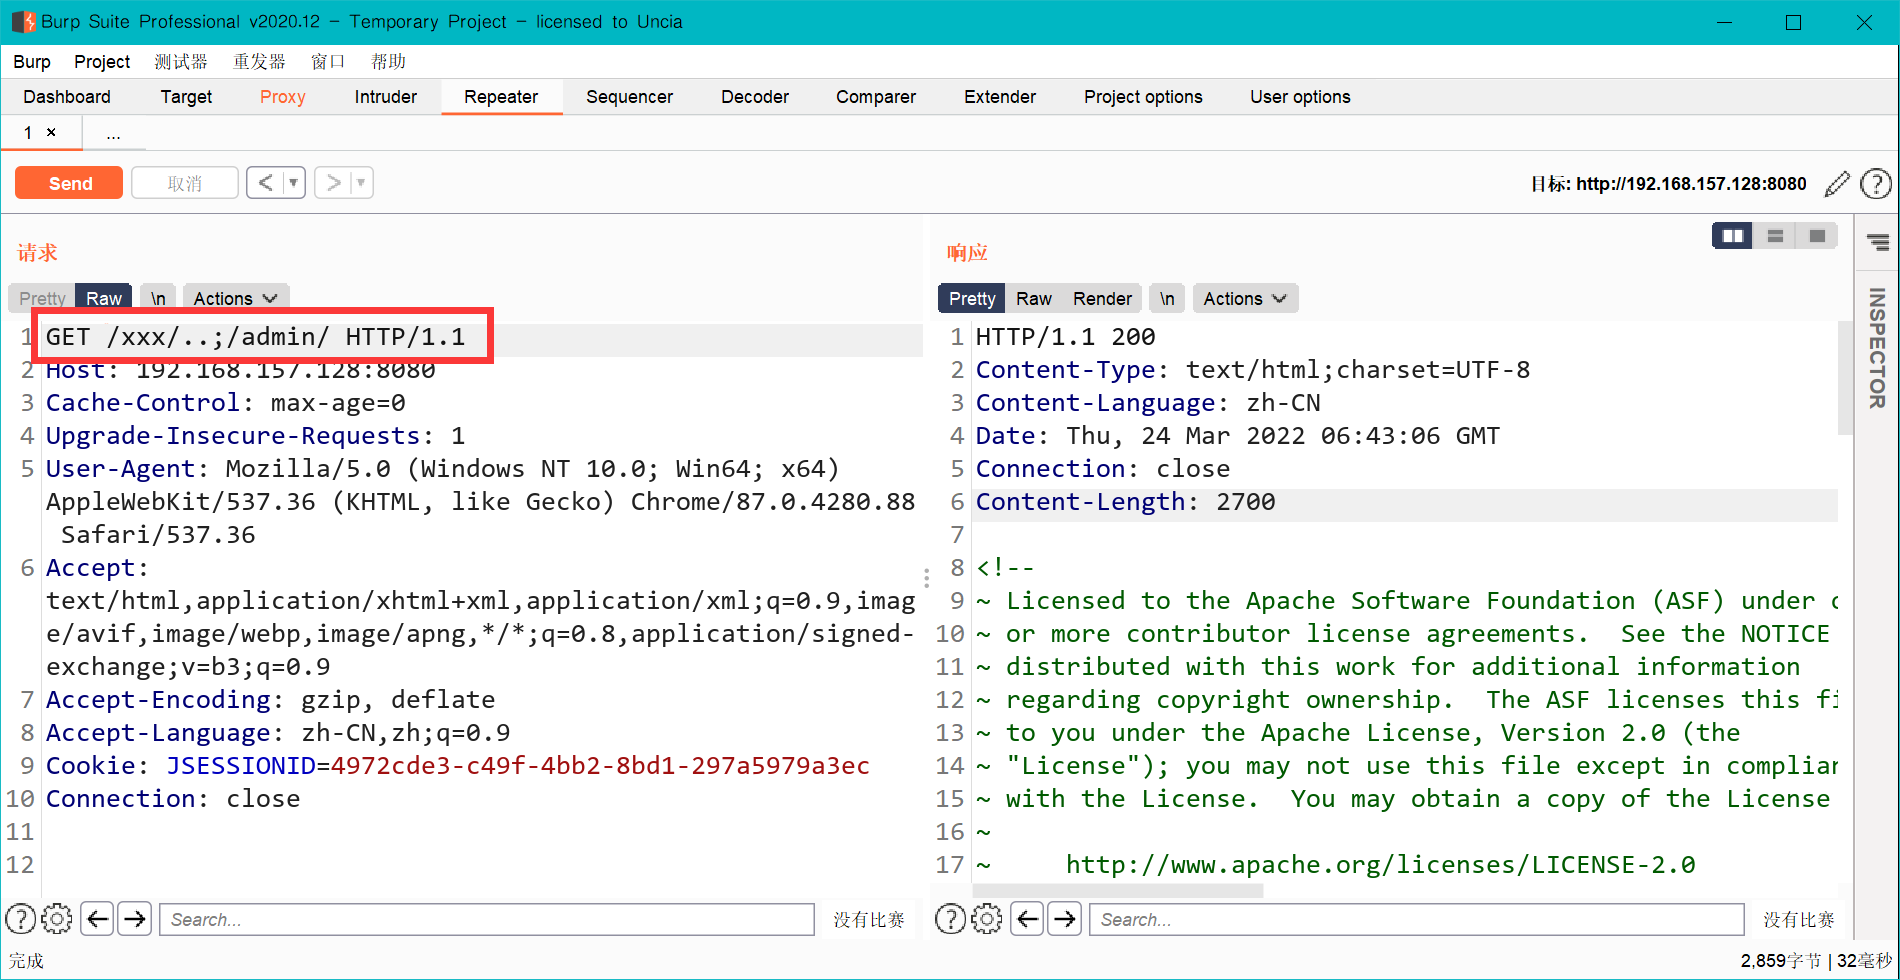The width and height of the screenshot is (1900, 980).
Task: Select response Raw view
Action: coord(1034,298)
